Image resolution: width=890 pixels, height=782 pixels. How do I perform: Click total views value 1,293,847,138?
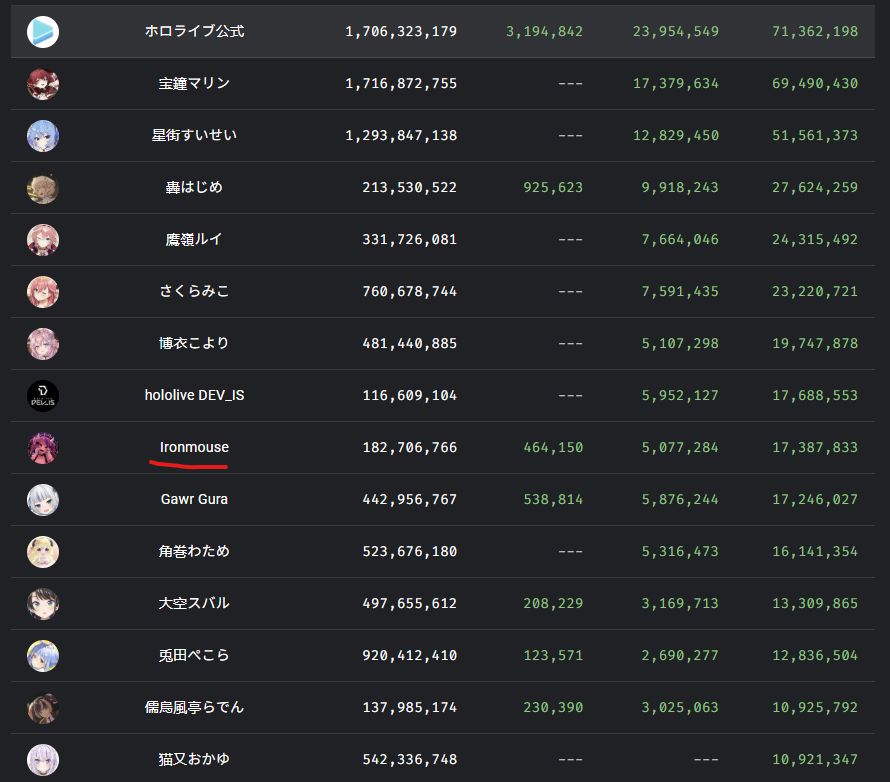(401, 136)
